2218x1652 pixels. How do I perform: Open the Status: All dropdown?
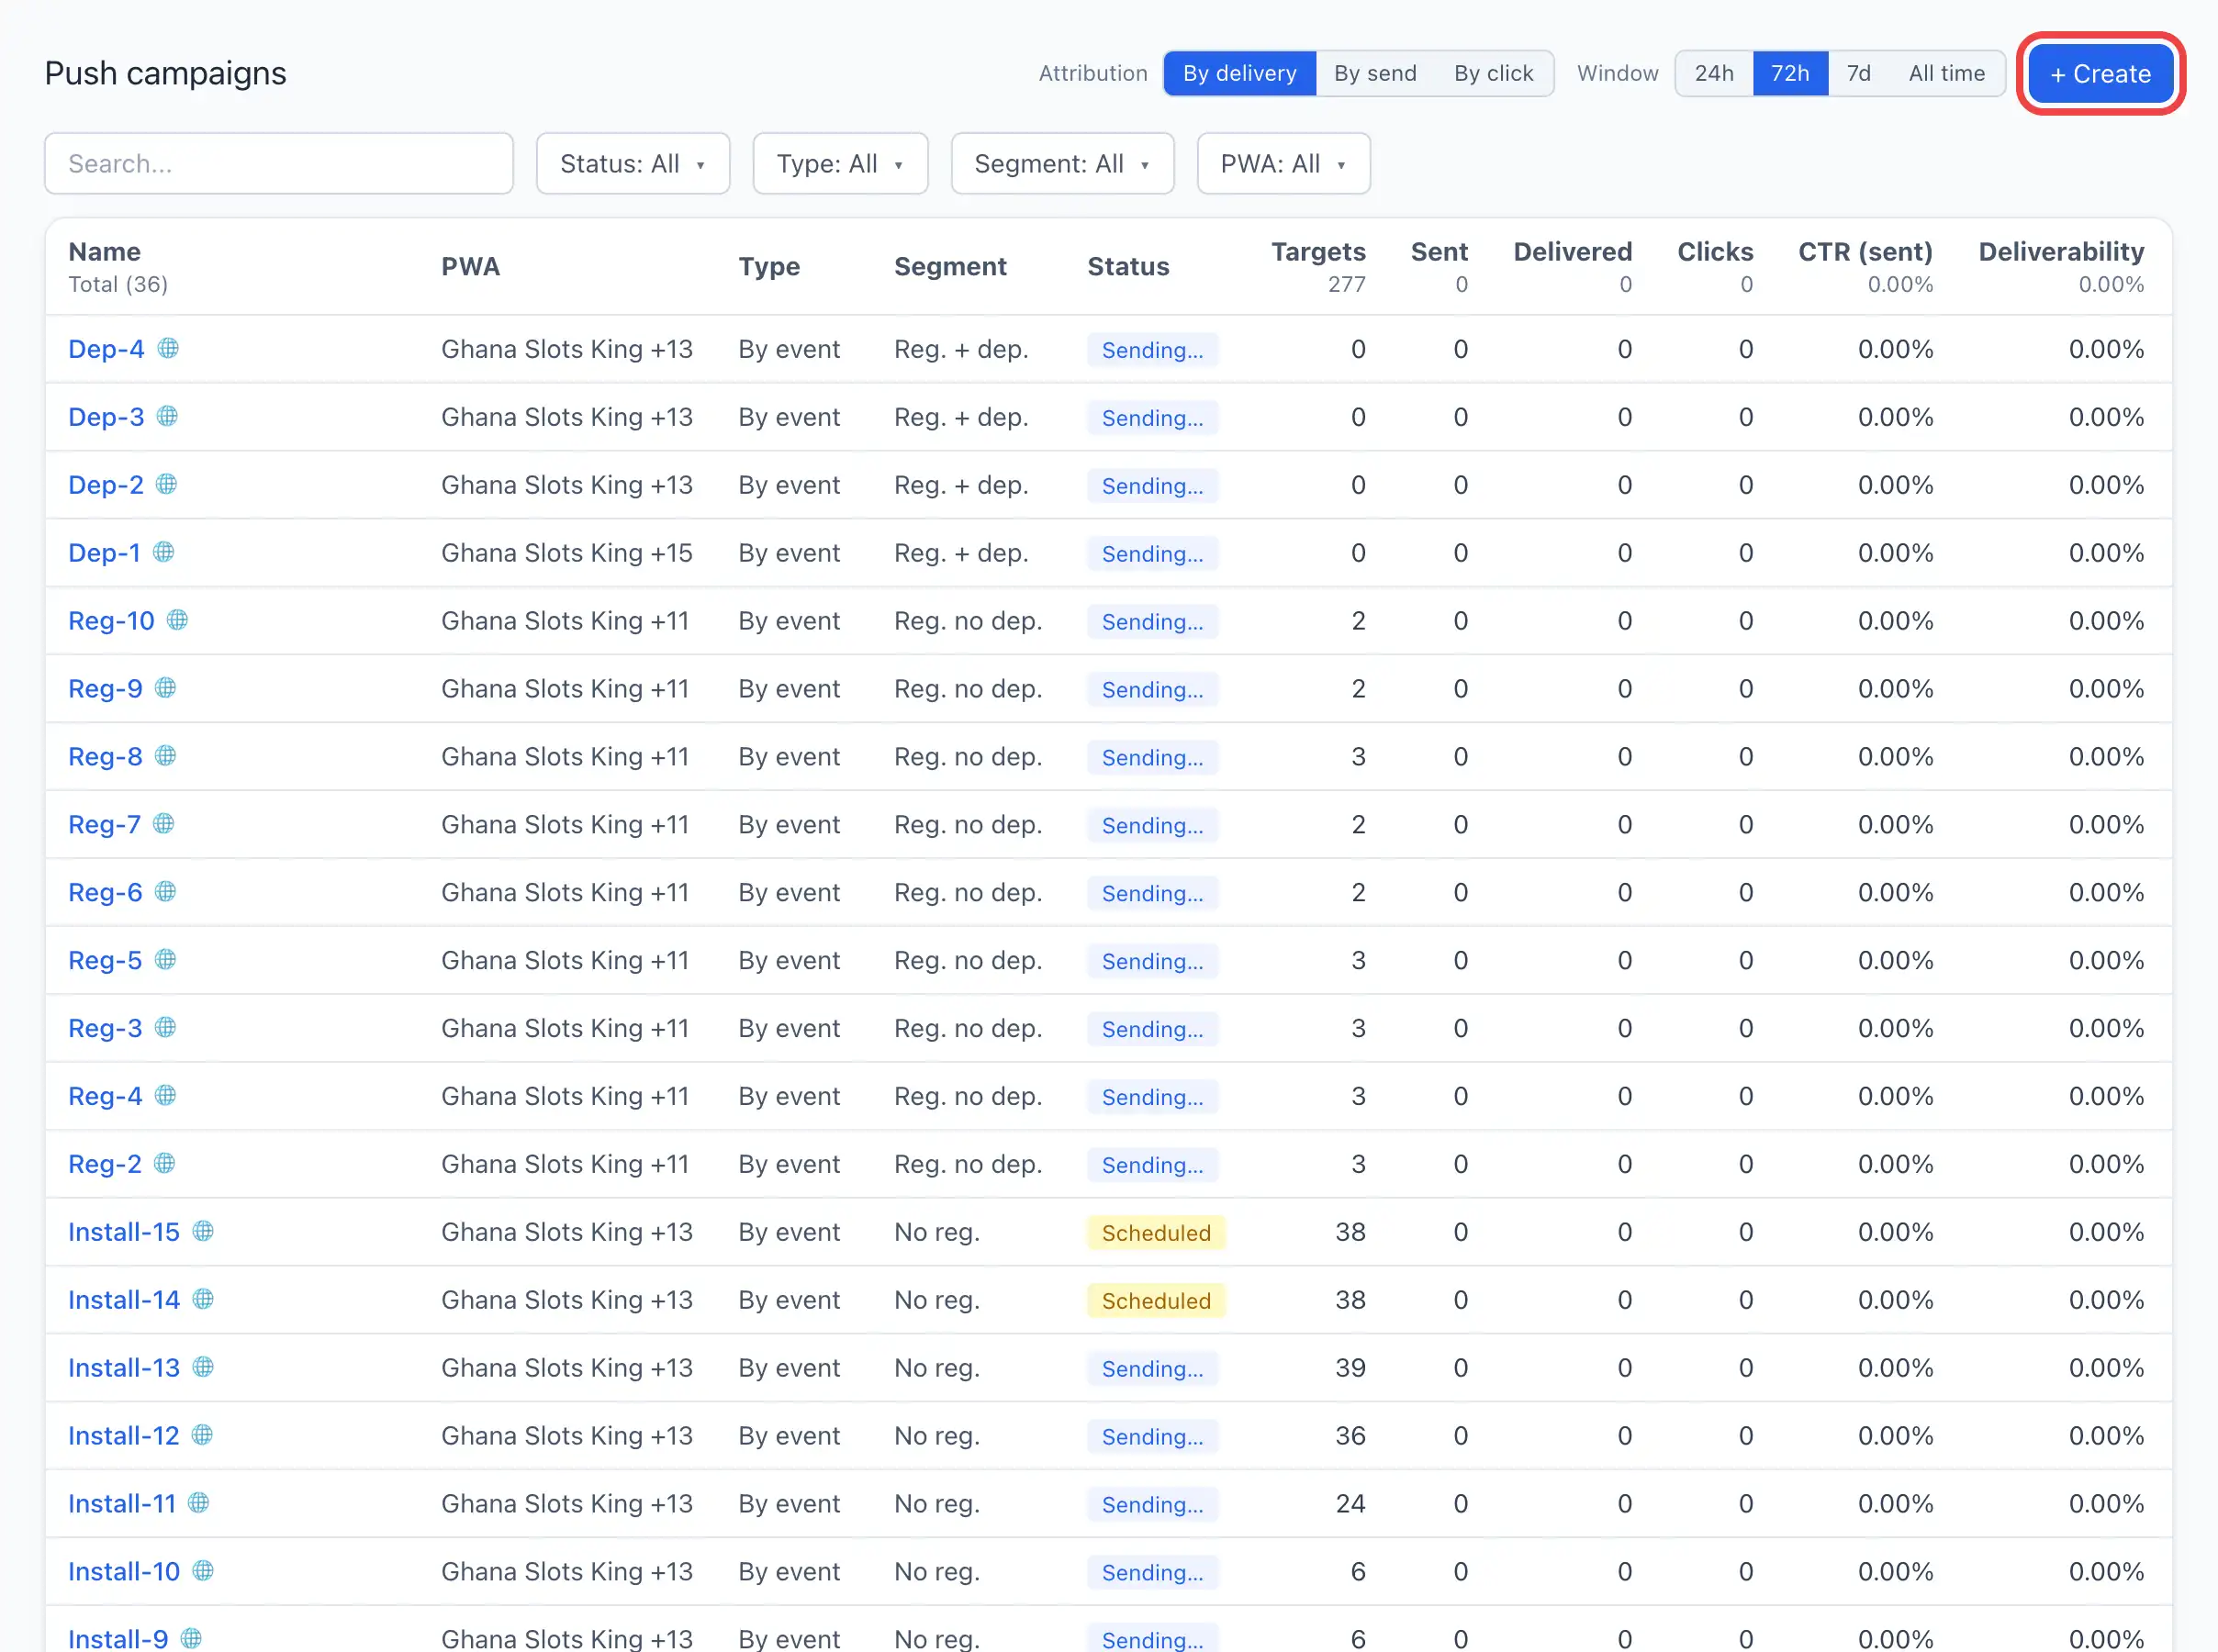[x=633, y=164]
